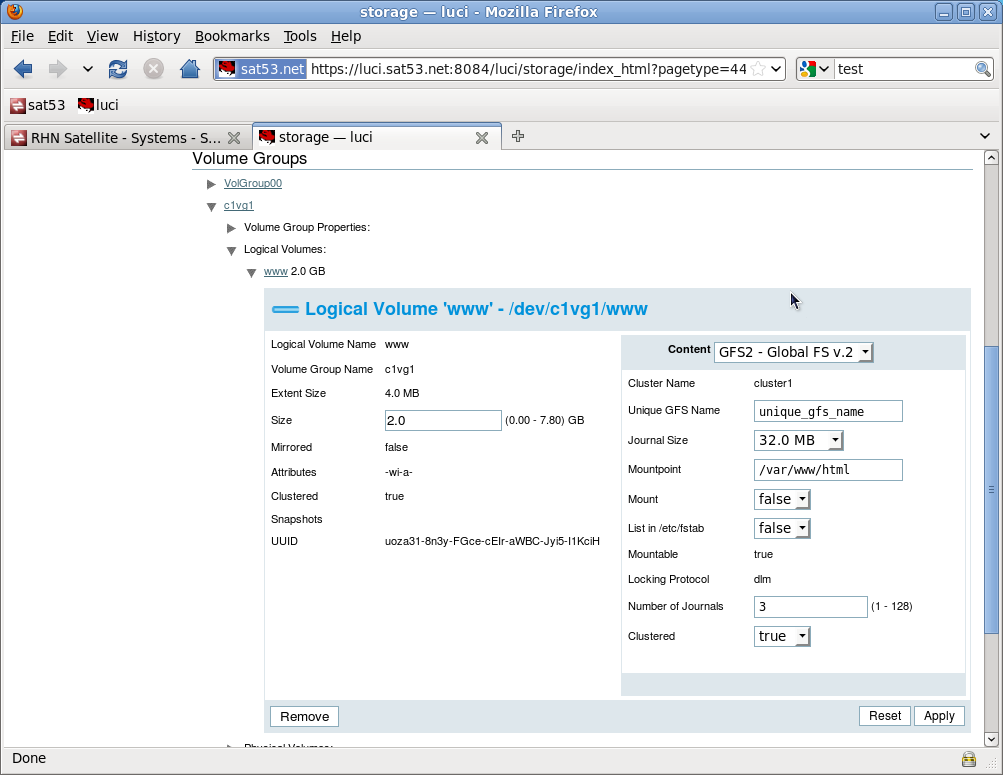The image size is (1003, 775).
Task: Change the Clustered true selector
Action: (782, 636)
